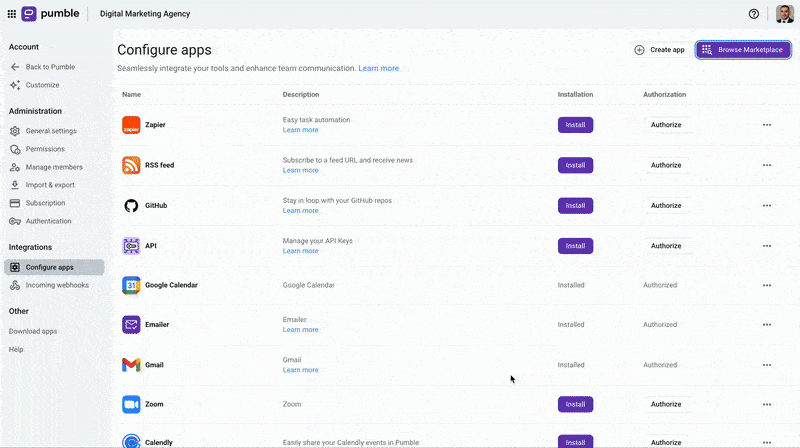The image size is (800, 448).
Task: Open the app grid launcher icon
Action: point(11,14)
